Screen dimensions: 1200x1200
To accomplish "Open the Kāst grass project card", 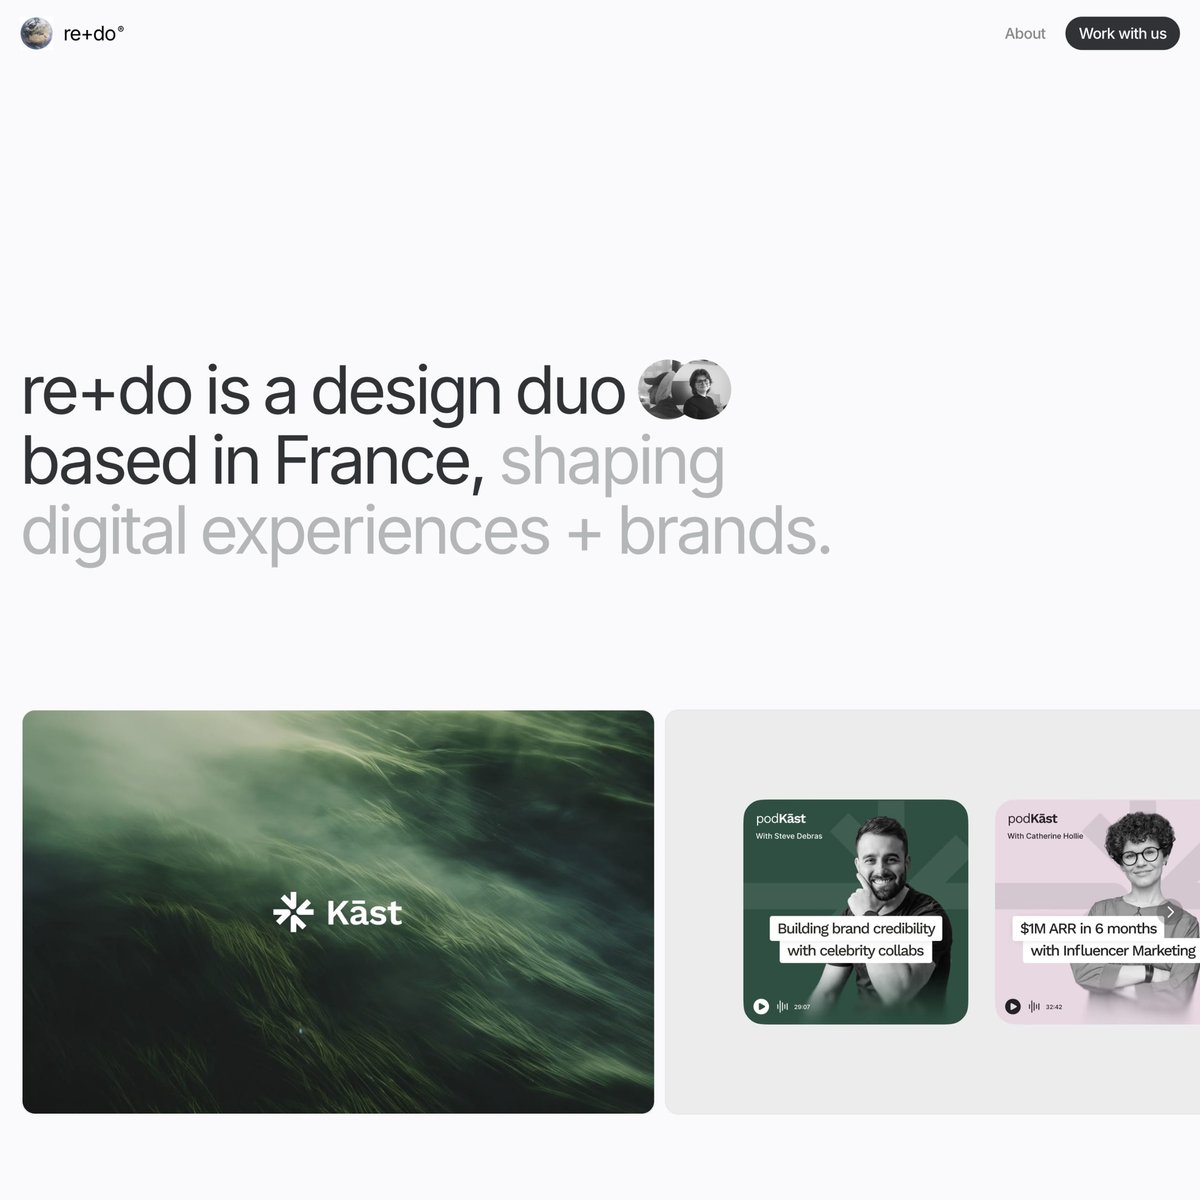I will tap(338, 911).
